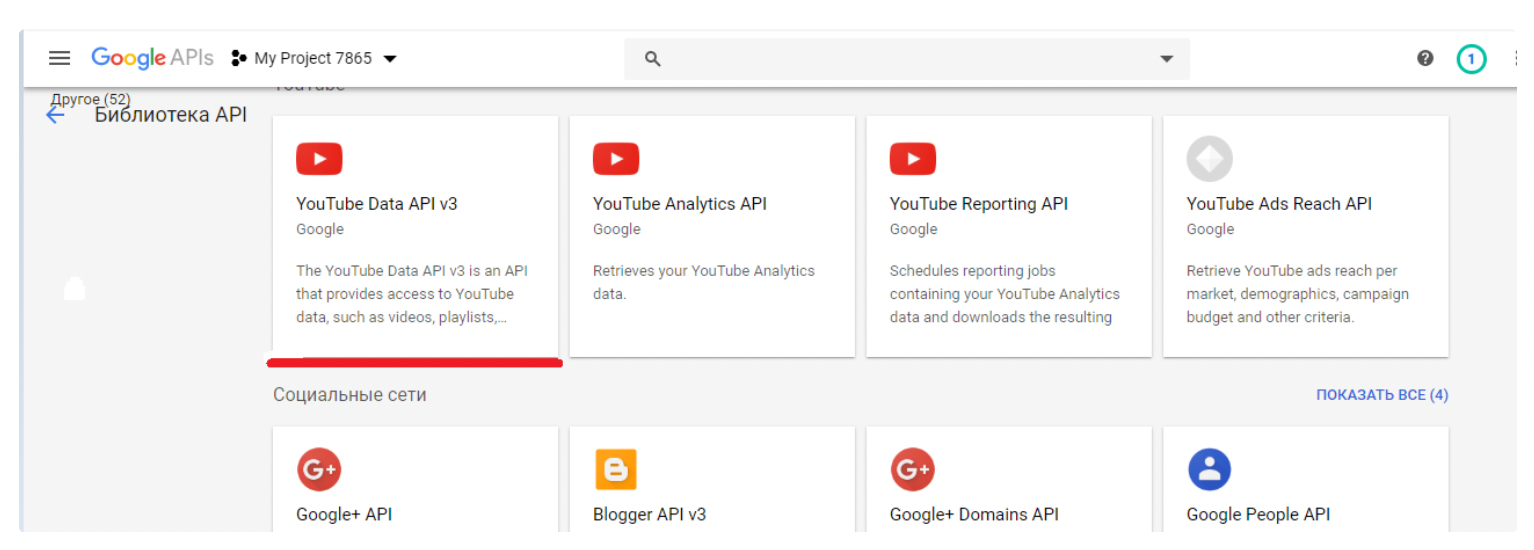1534x550 pixels.
Task: Click the search magnifier icon
Action: click(652, 59)
